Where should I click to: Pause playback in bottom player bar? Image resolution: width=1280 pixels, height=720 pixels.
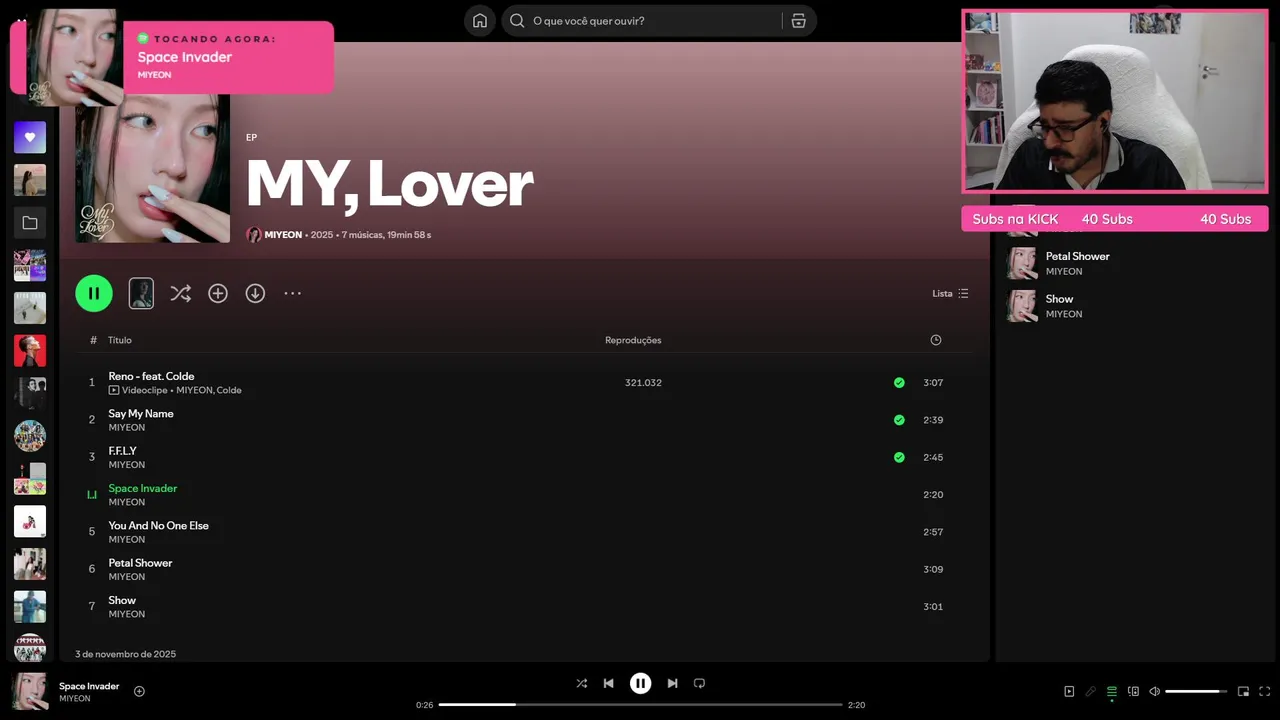[x=640, y=683]
